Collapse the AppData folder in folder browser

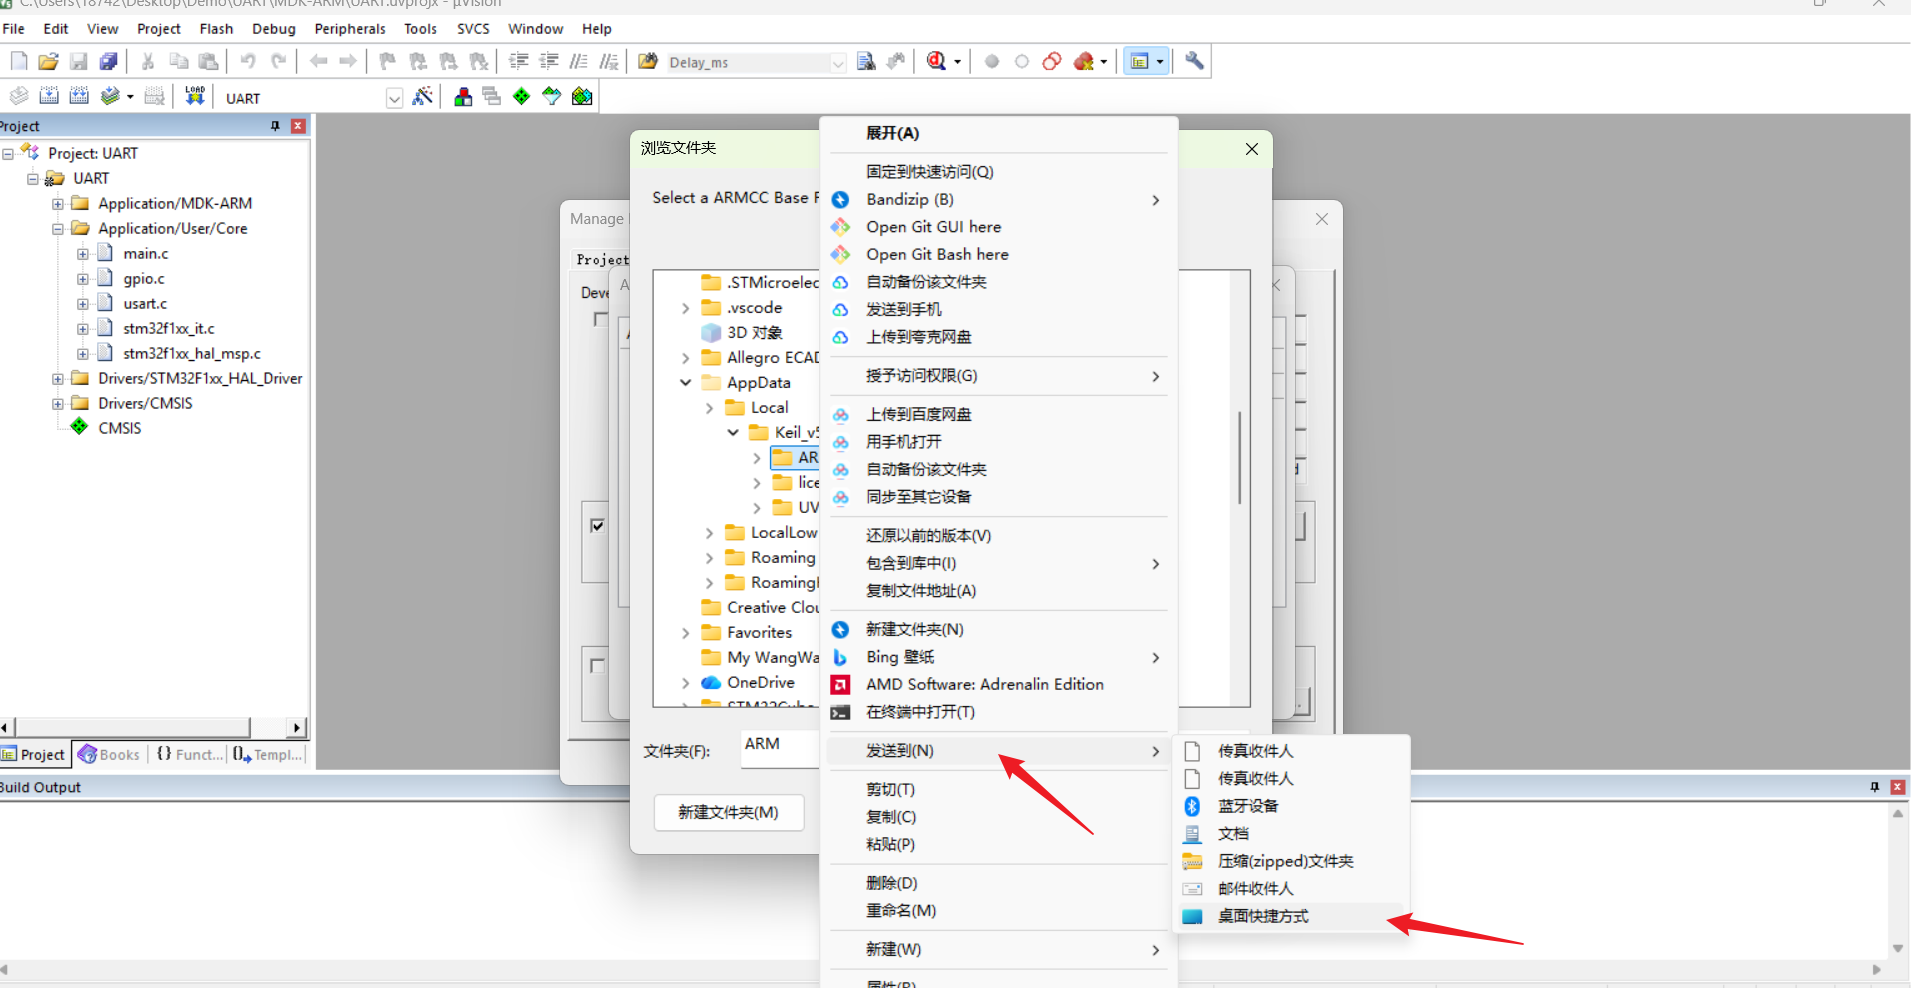(x=685, y=383)
